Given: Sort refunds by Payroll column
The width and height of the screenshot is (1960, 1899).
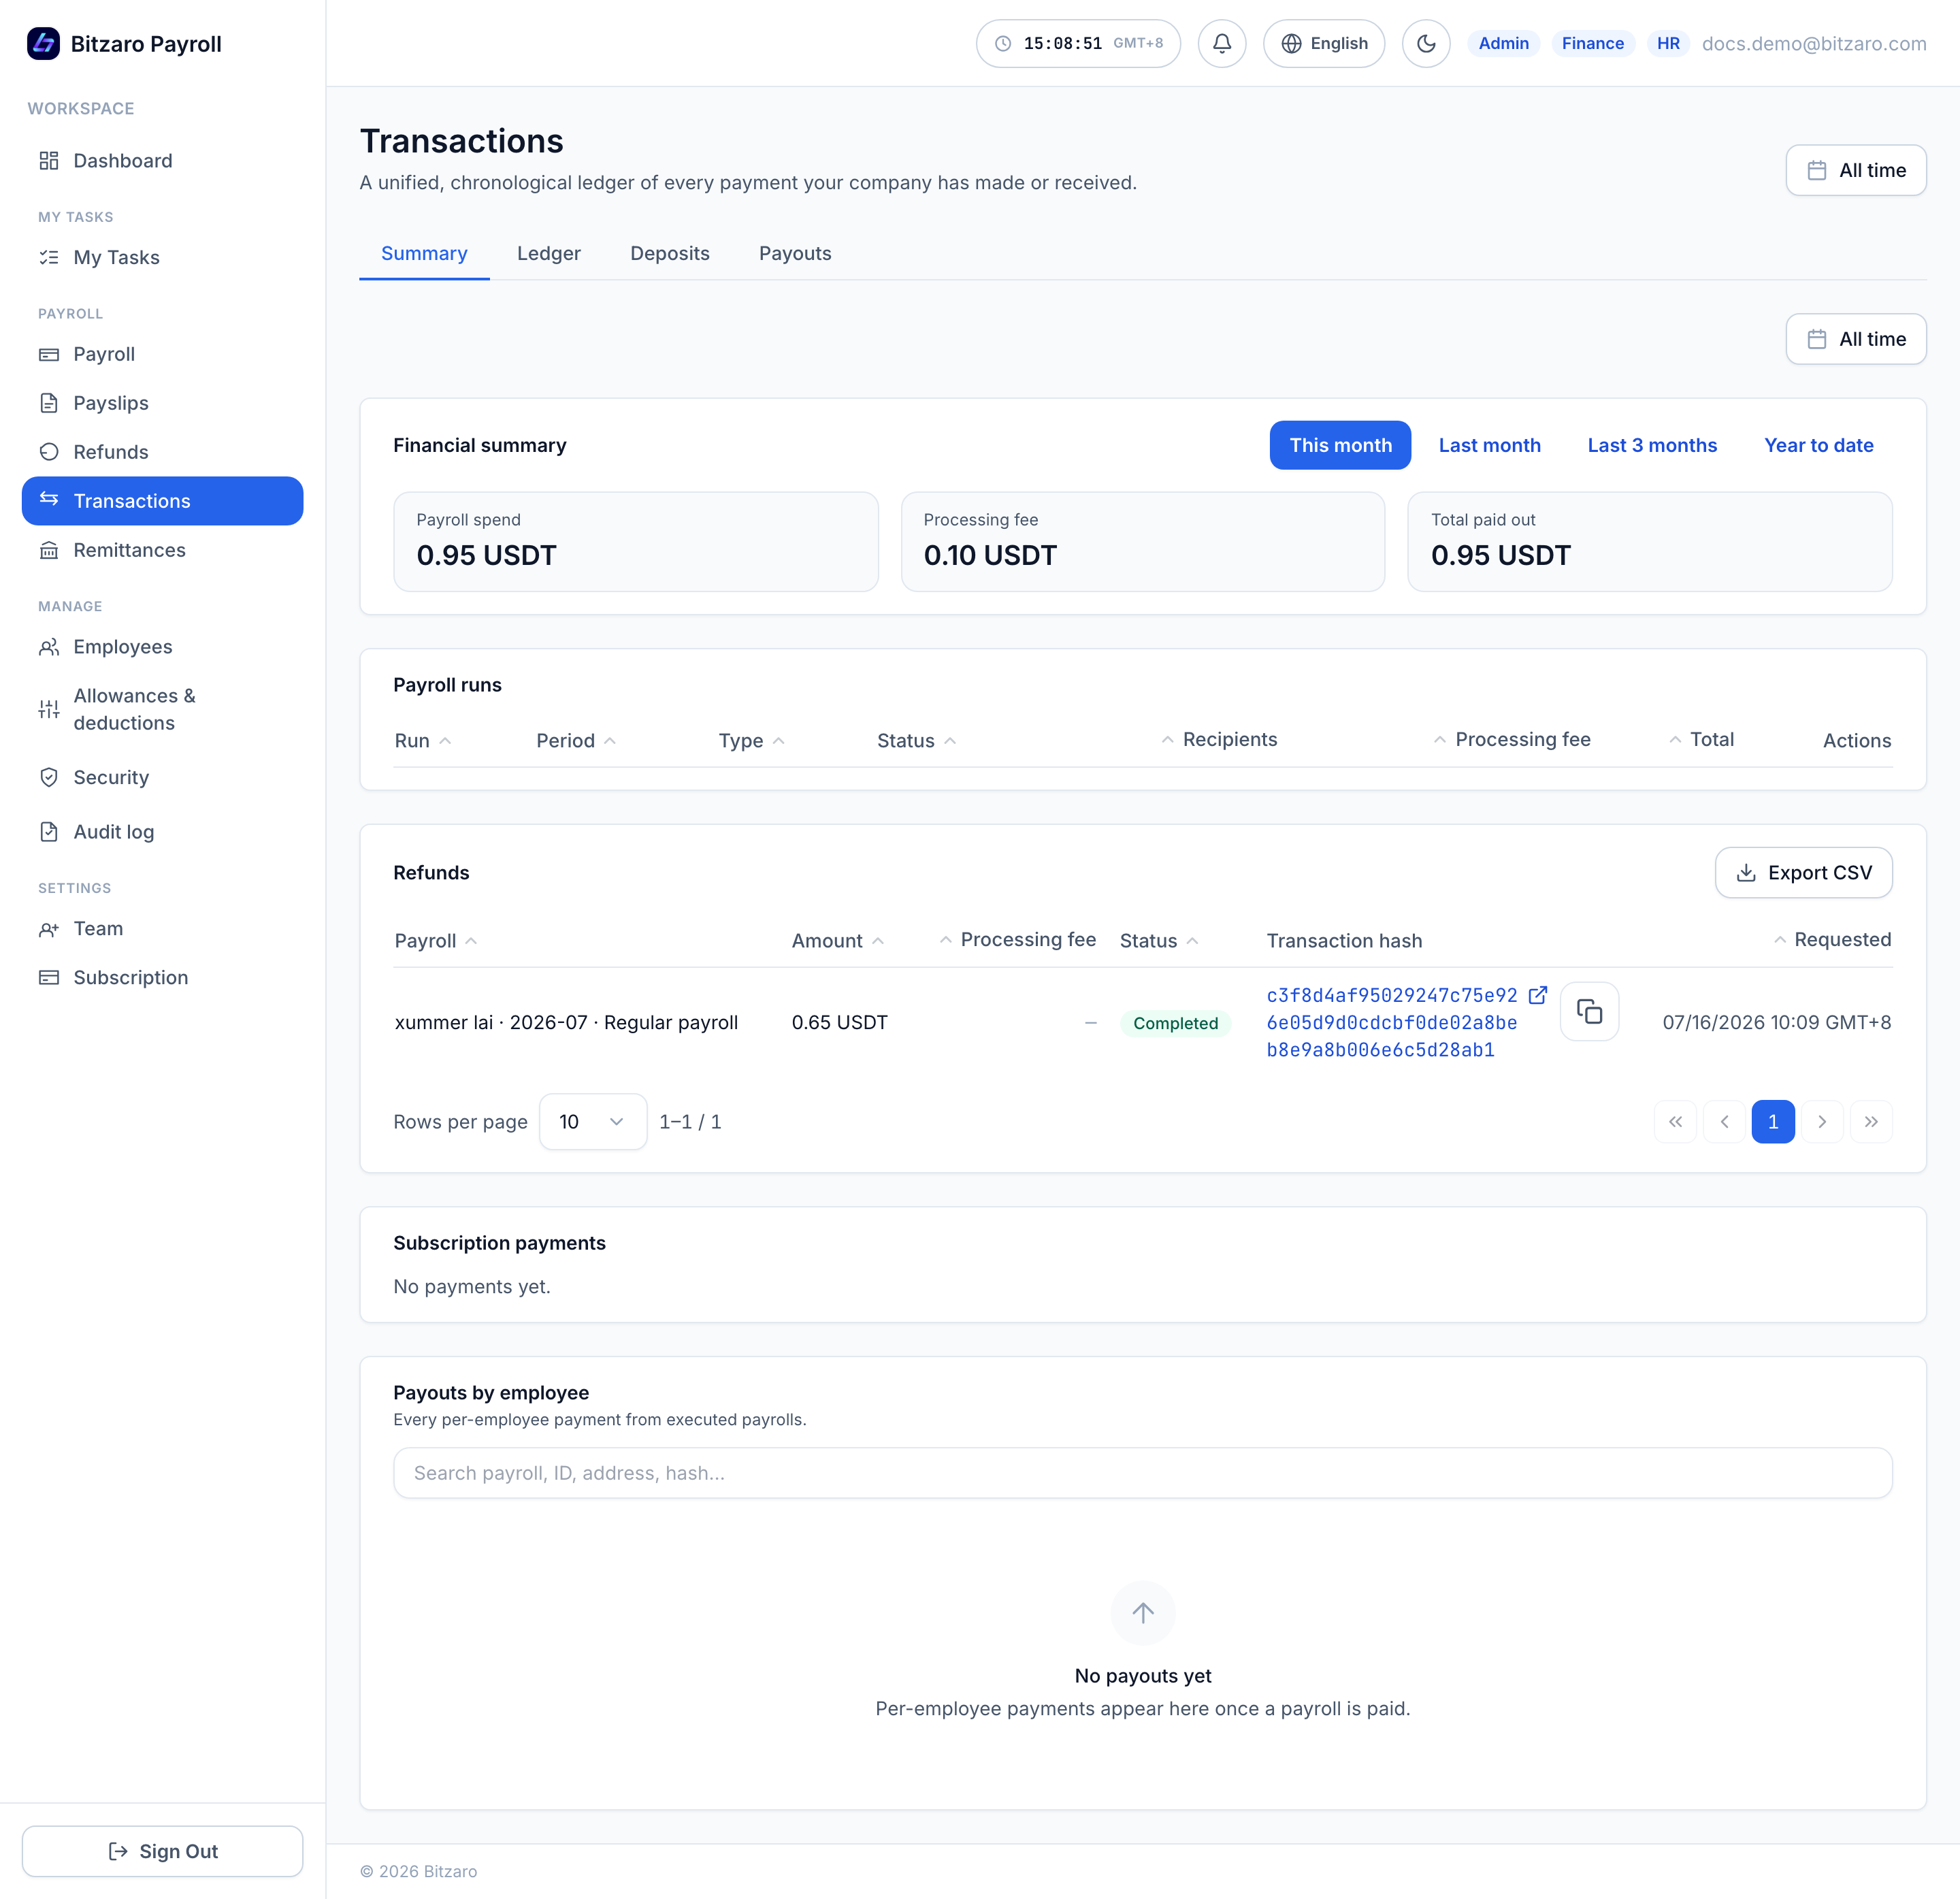Looking at the screenshot, I should pos(436,941).
